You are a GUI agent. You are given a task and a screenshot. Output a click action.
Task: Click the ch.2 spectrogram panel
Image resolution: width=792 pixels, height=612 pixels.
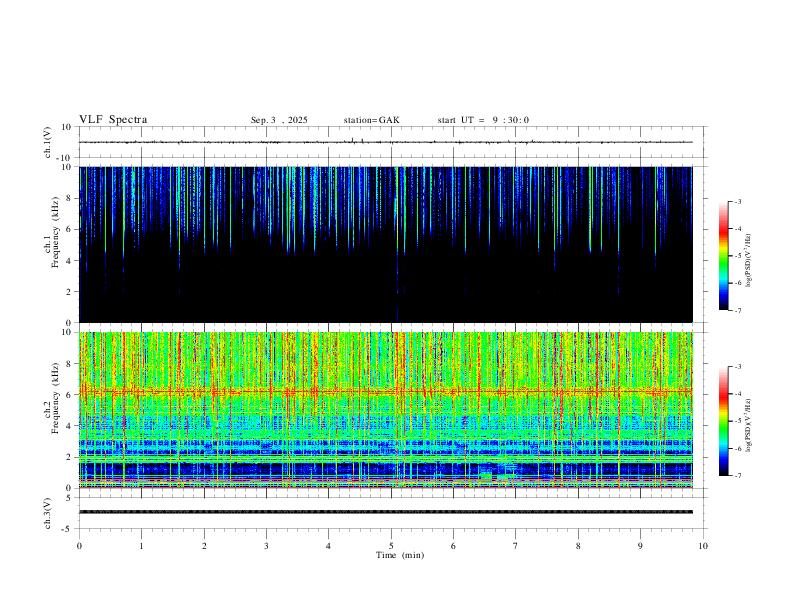[x=386, y=410]
